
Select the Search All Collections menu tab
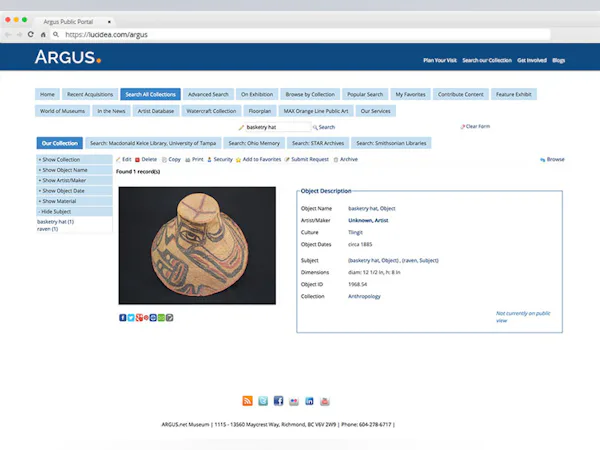point(150,94)
